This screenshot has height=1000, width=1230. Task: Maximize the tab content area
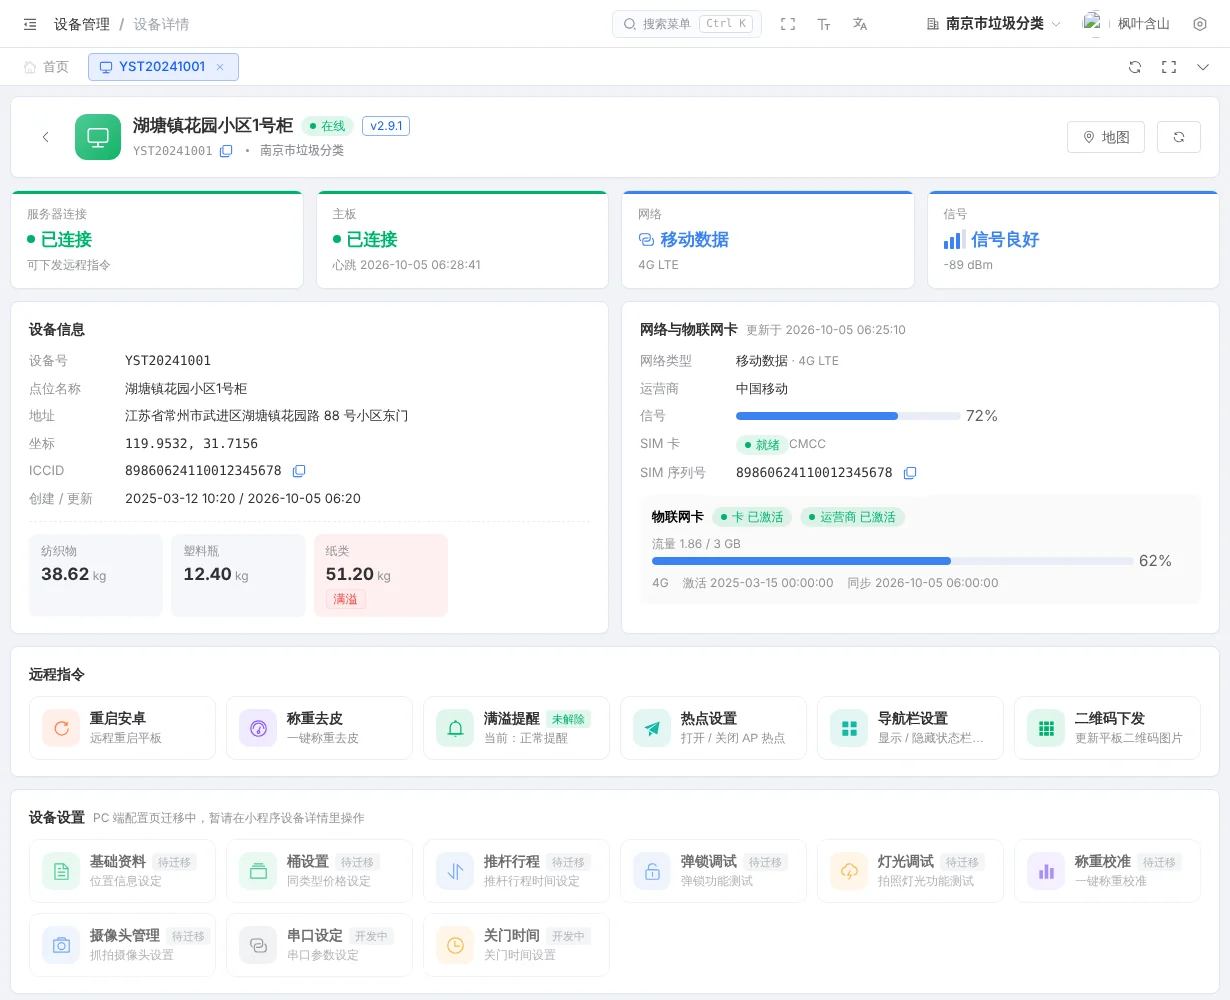pyautogui.click(x=1169, y=67)
